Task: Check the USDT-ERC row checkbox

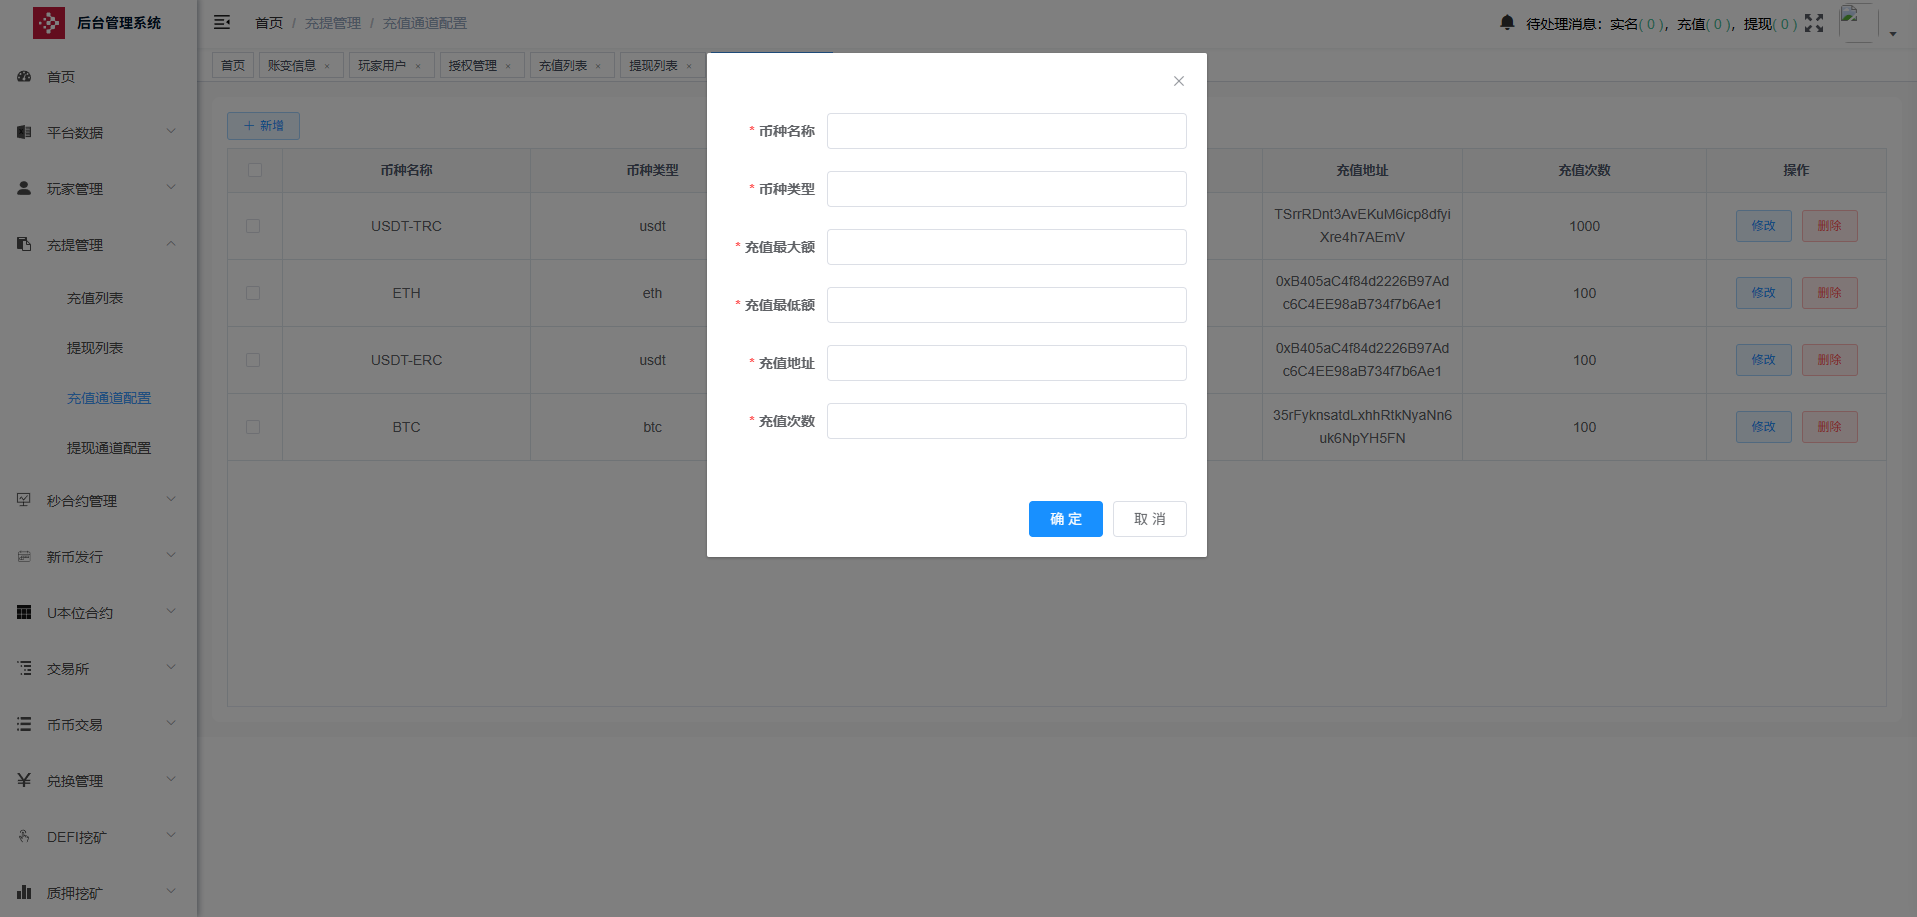Action: [x=253, y=360]
